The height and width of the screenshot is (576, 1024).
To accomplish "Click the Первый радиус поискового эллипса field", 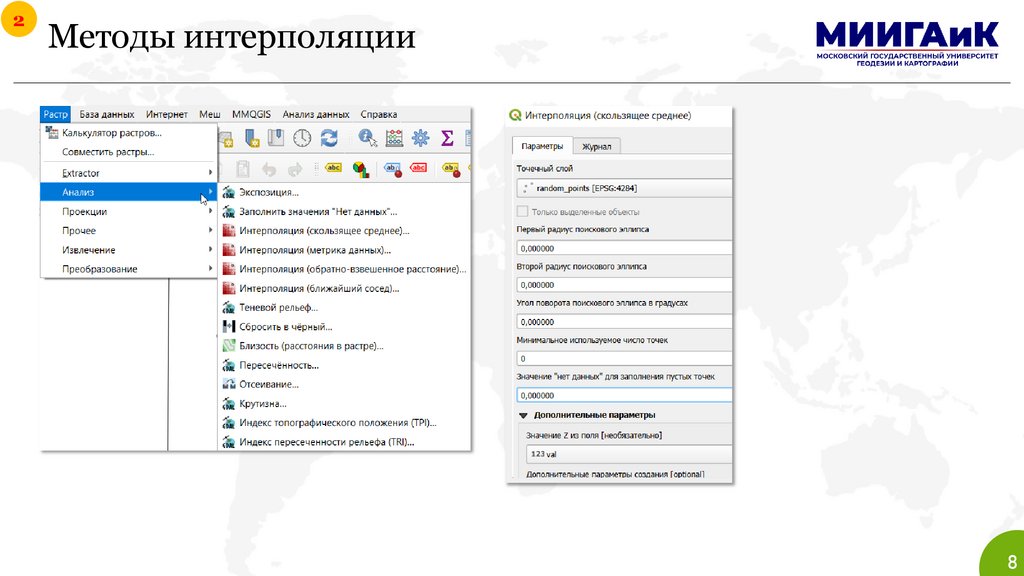I will pos(624,248).
